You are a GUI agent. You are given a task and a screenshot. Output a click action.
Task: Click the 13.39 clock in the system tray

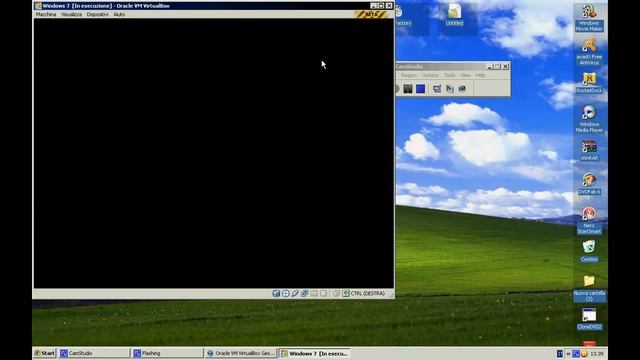coord(597,353)
